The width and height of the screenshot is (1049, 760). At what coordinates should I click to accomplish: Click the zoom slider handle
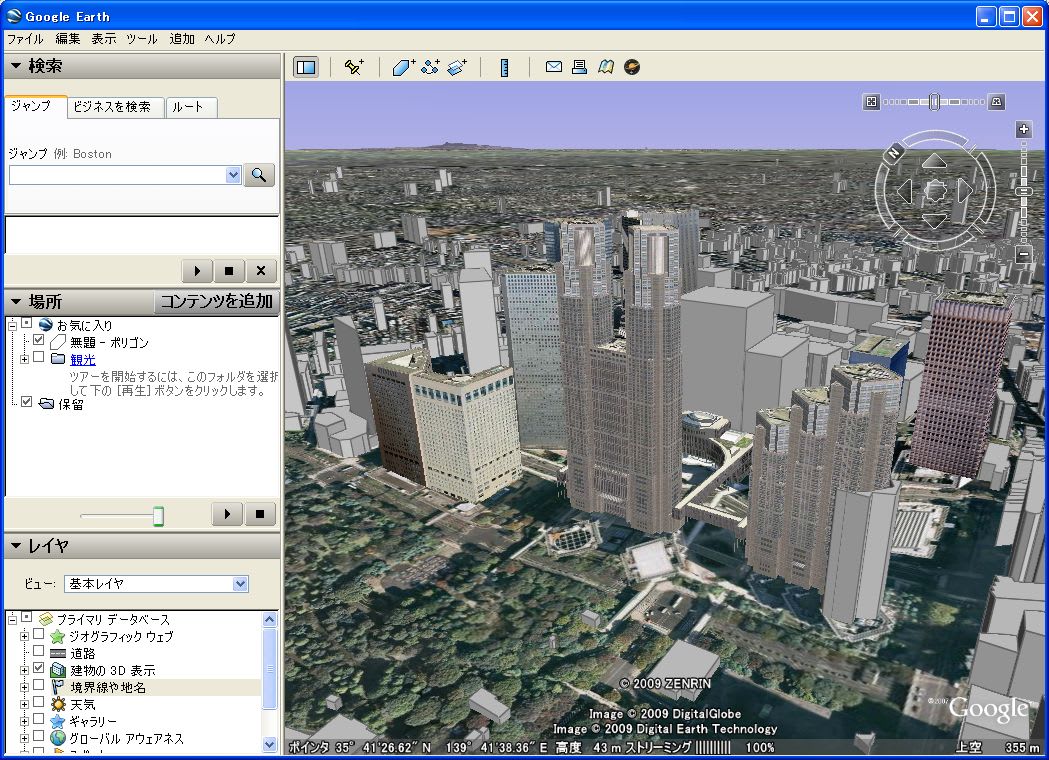[x=1024, y=191]
